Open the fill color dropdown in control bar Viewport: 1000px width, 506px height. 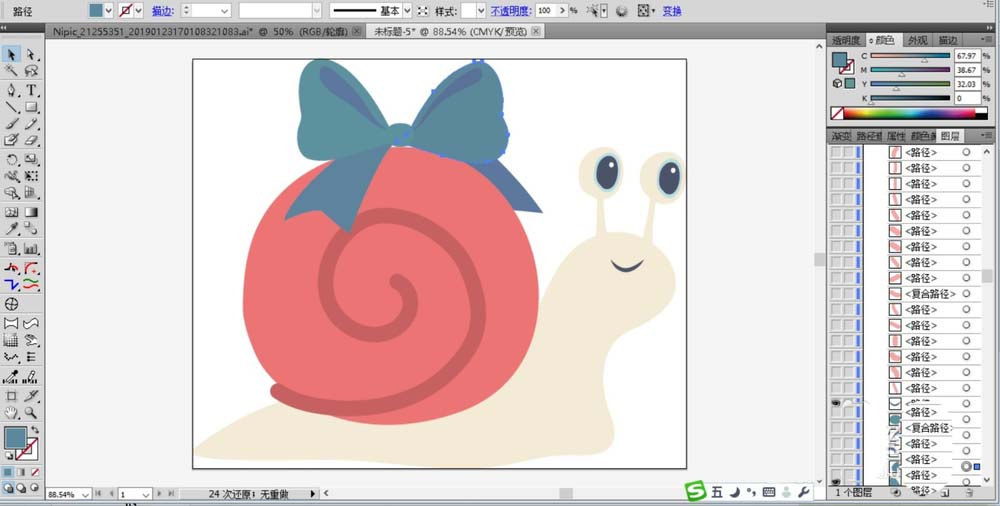(x=110, y=10)
